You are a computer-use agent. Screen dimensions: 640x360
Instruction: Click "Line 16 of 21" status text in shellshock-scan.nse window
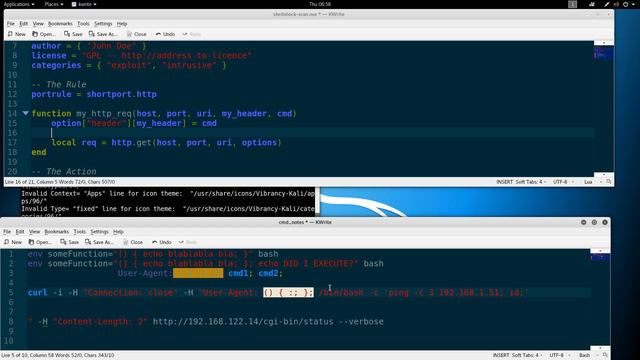19,182
